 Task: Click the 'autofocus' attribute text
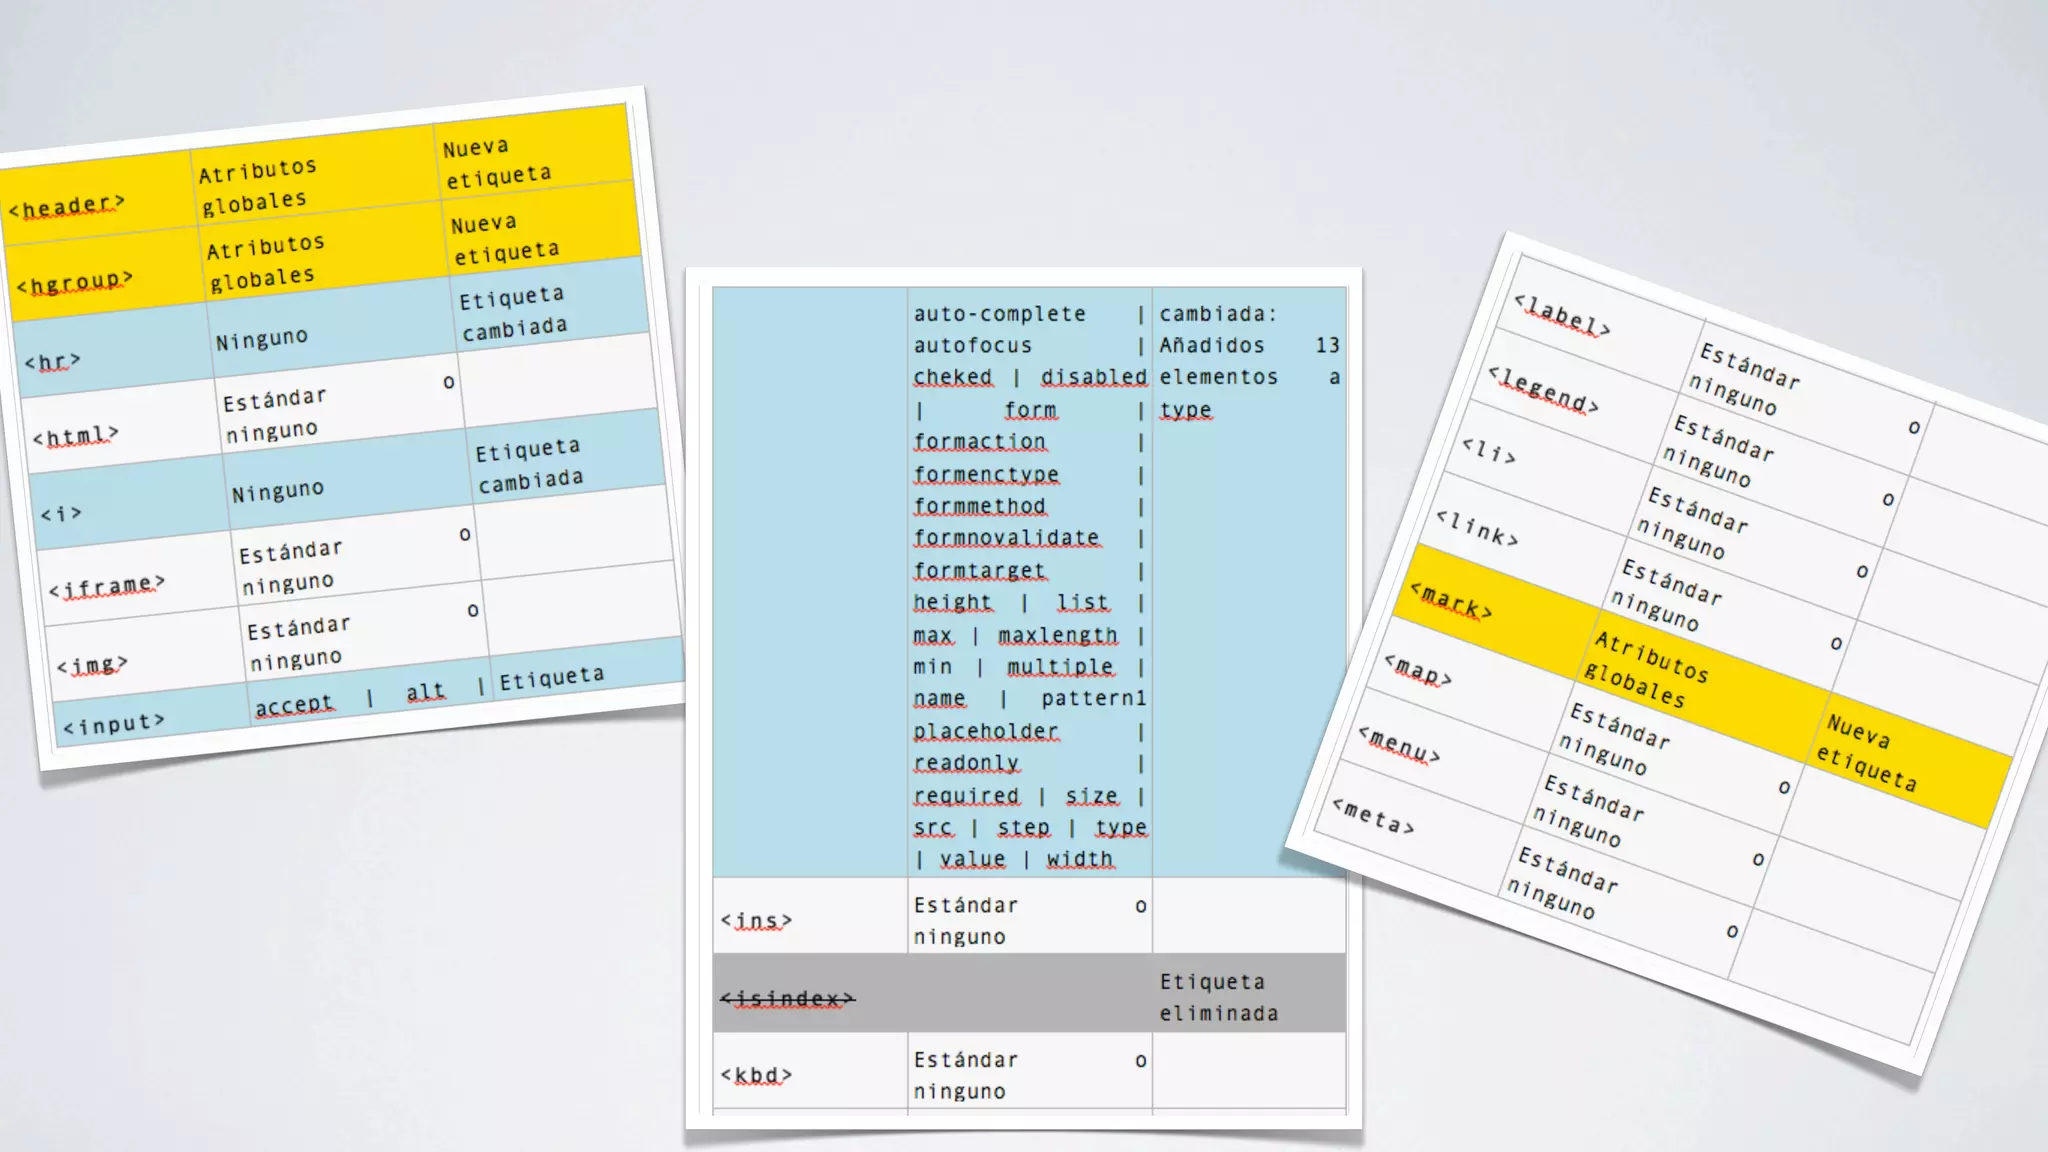[972, 345]
